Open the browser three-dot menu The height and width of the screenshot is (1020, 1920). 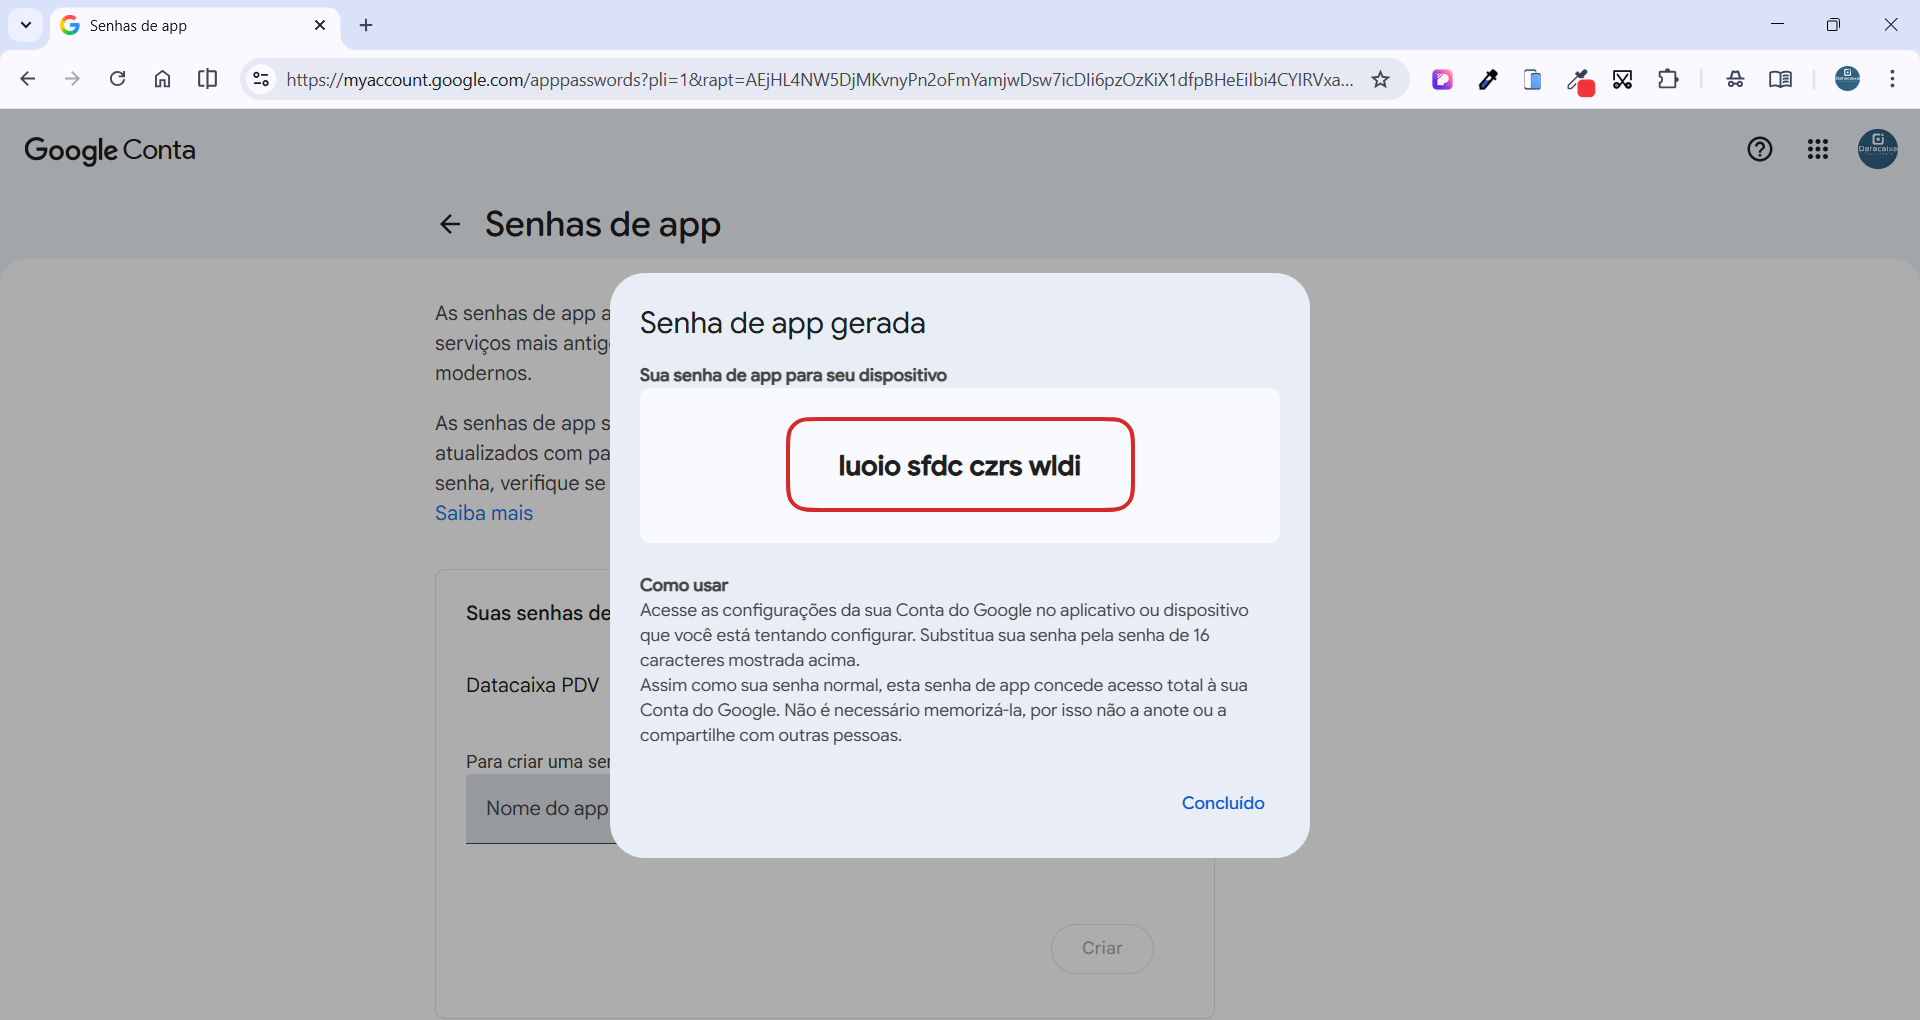click(1892, 79)
